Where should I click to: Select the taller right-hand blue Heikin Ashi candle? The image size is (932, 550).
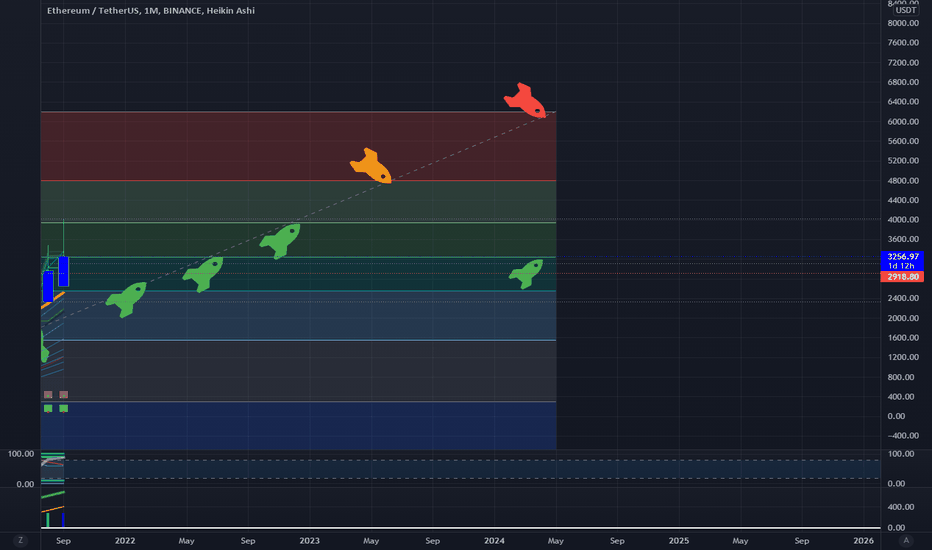click(x=64, y=271)
